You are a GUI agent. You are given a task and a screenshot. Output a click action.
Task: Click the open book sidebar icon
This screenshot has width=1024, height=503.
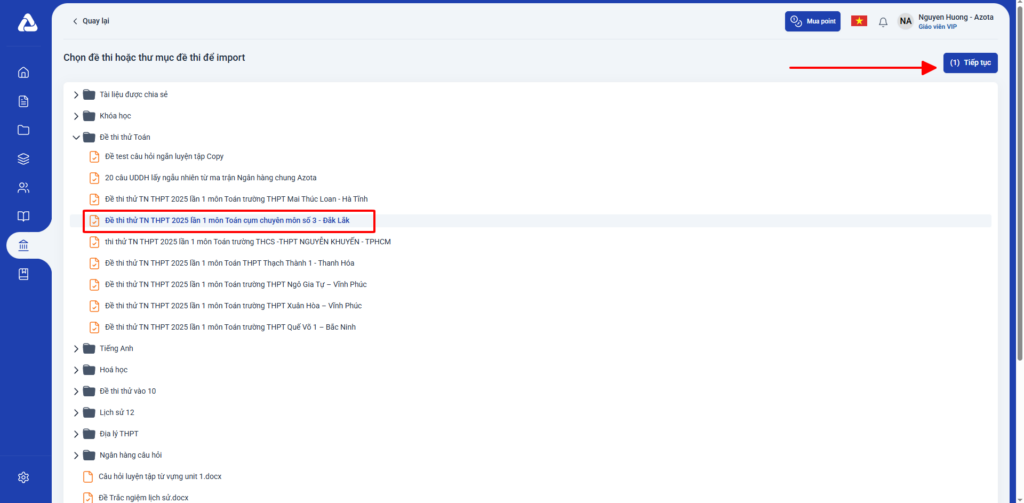click(24, 217)
